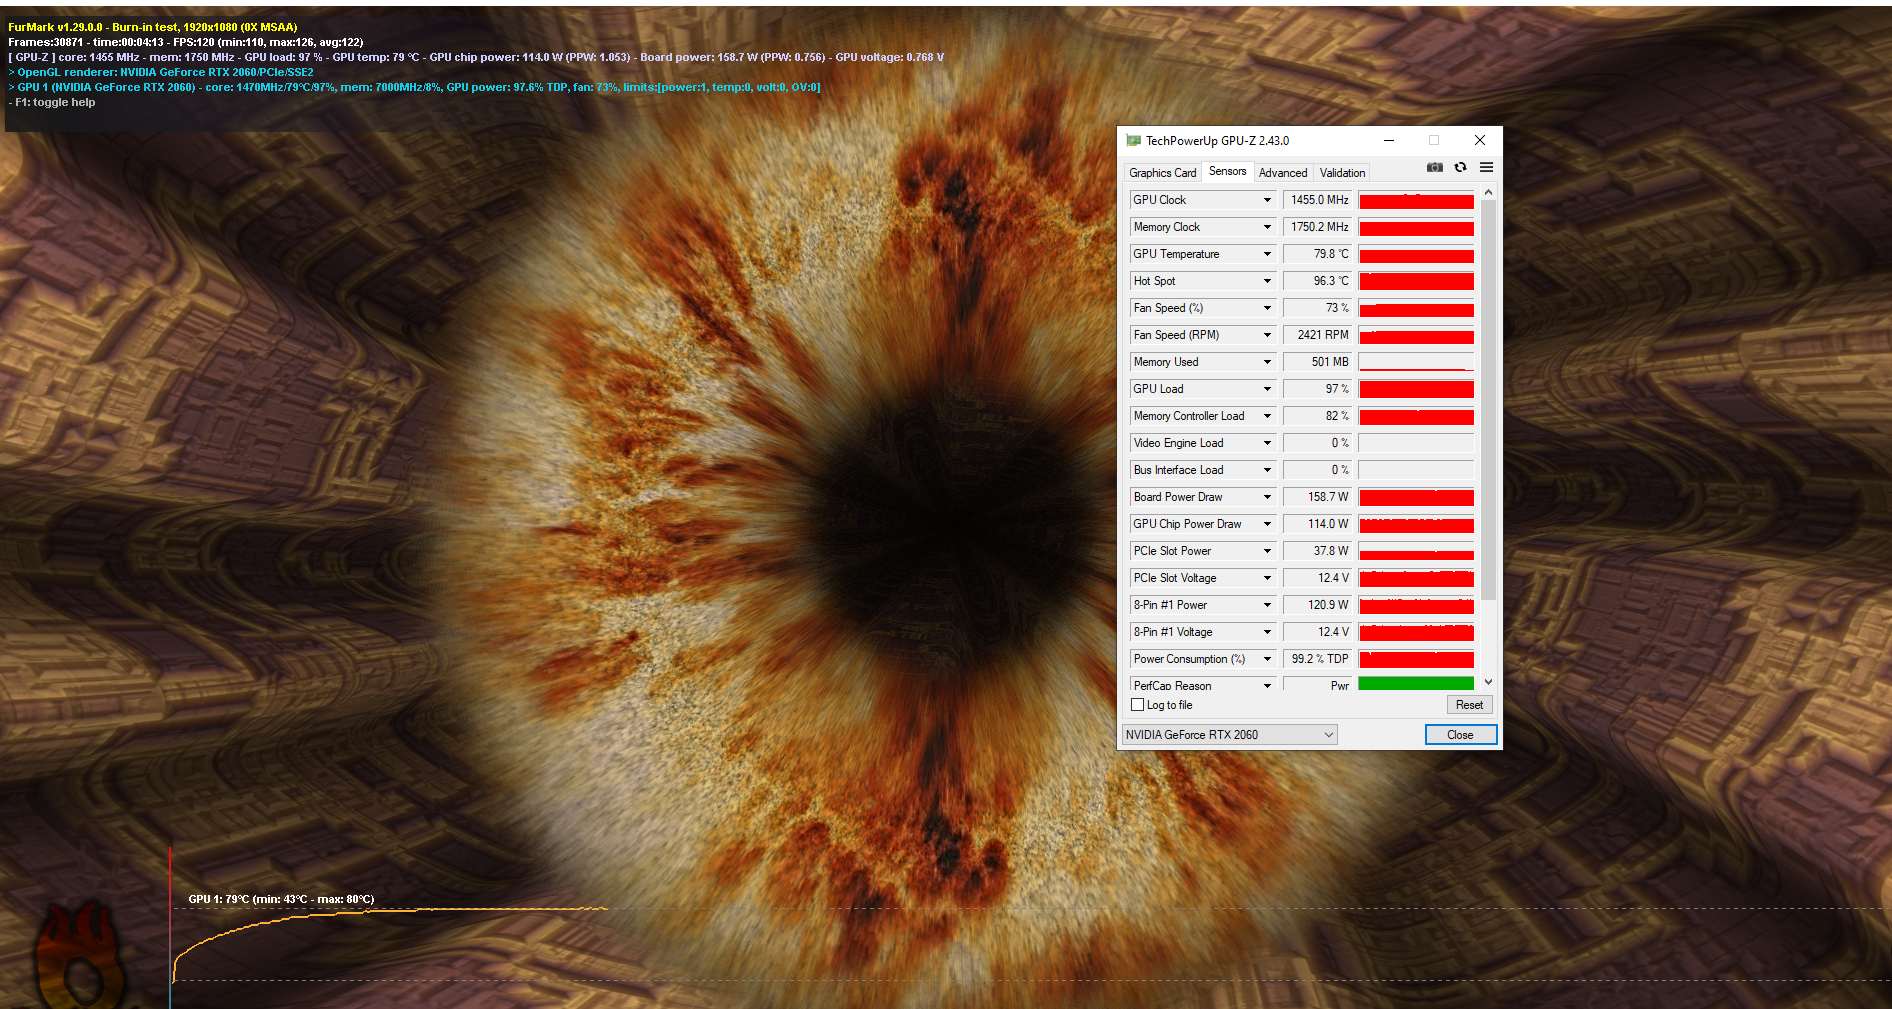This screenshot has height=1009, width=1892.
Task: Click the Close button in GPU-Z
Action: (x=1460, y=734)
